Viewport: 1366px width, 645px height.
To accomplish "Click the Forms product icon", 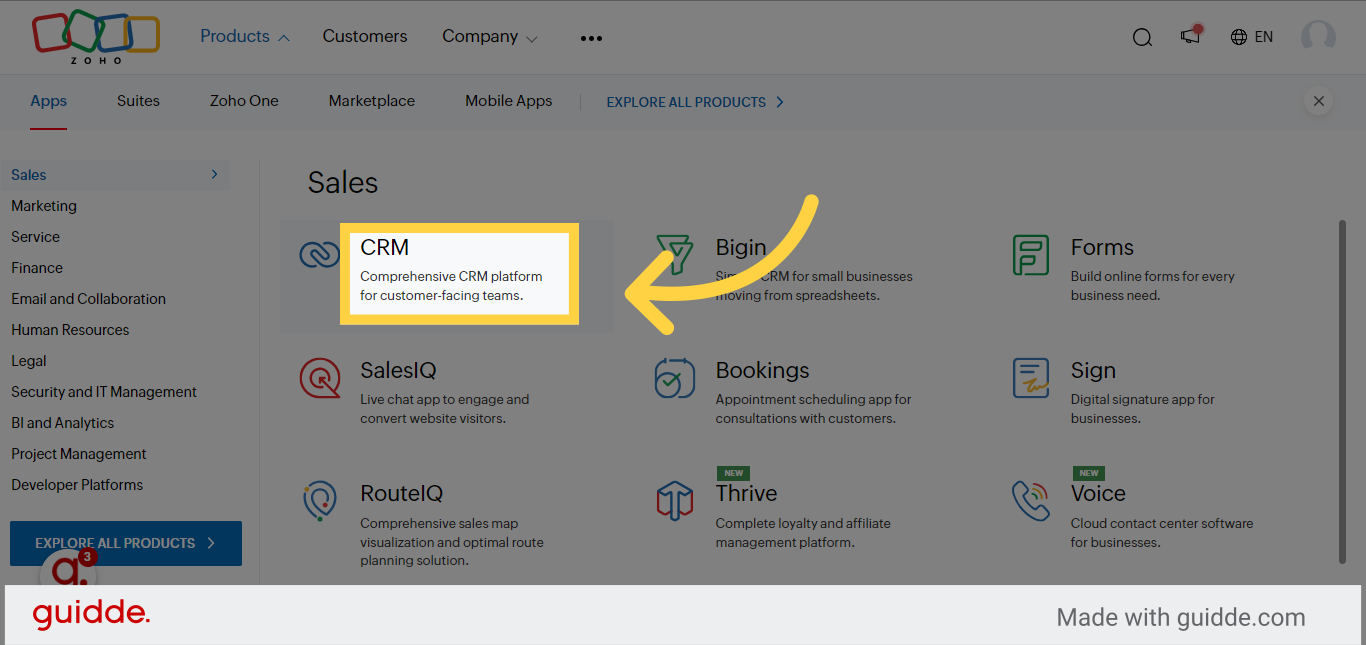I will click(1030, 255).
